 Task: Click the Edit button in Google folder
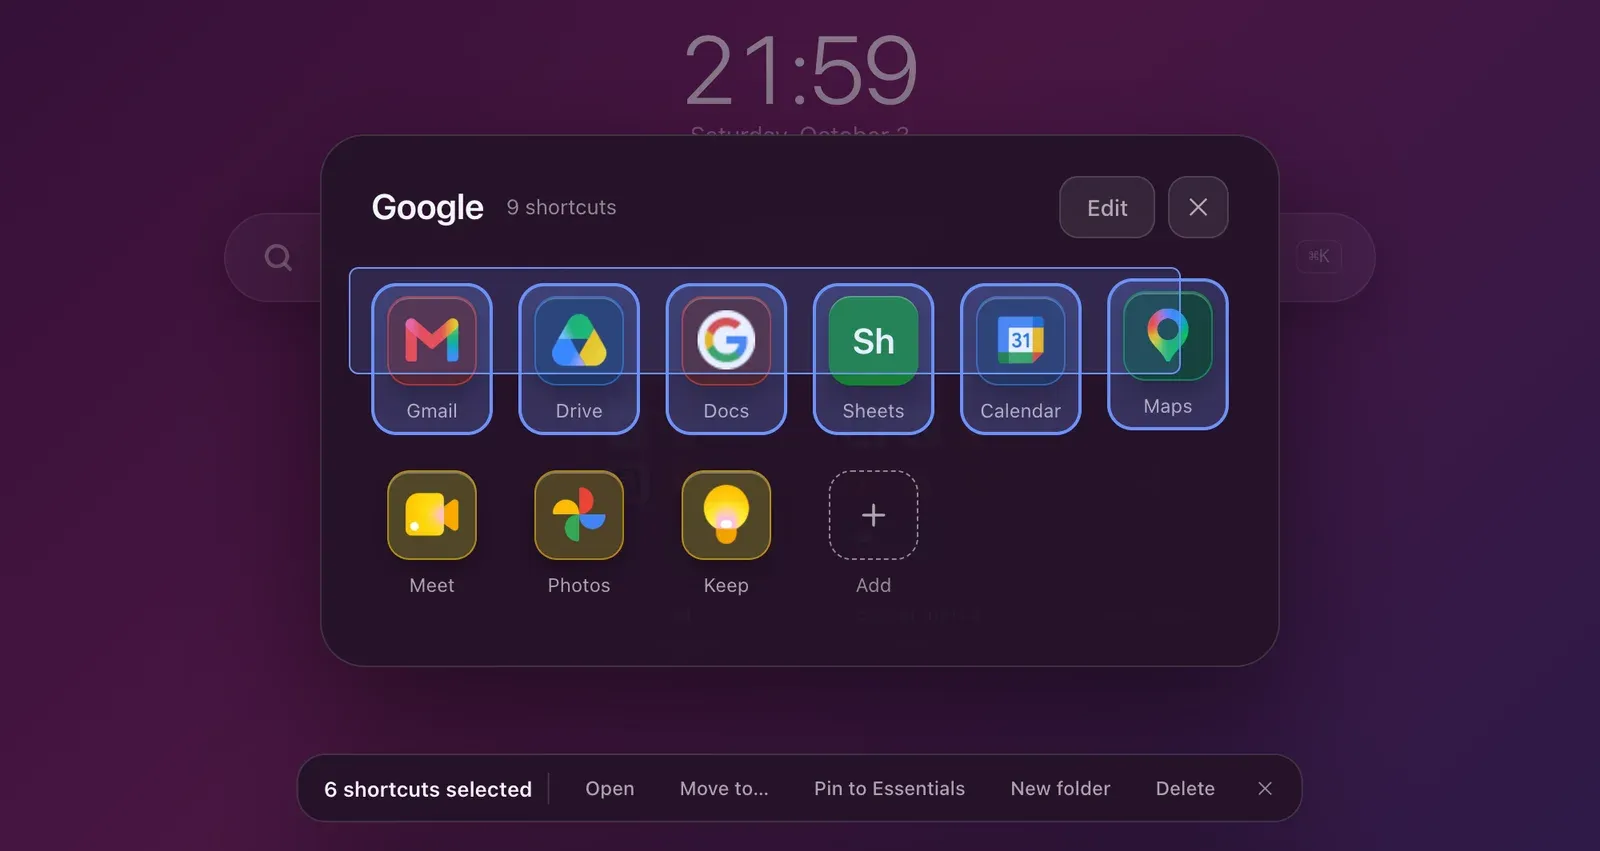coord(1107,207)
